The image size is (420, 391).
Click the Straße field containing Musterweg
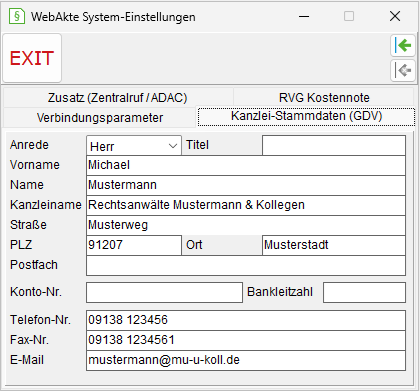point(246,225)
